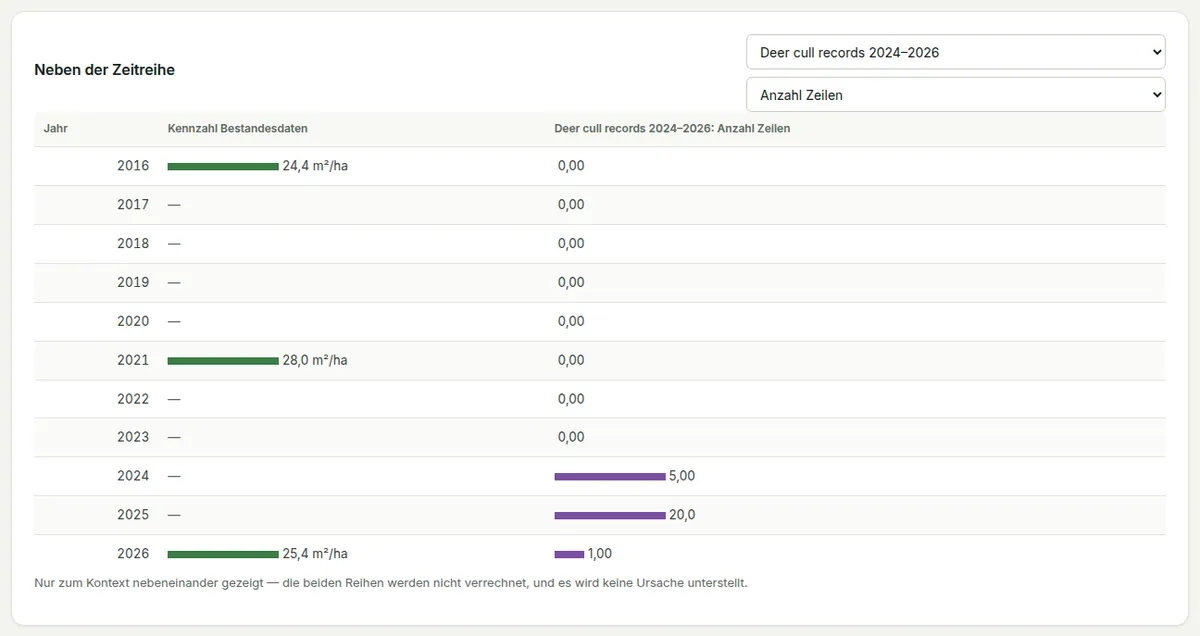Viewport: 1200px width, 636px height.
Task: Click the green bar in the 2016 row
Action: 223,166
